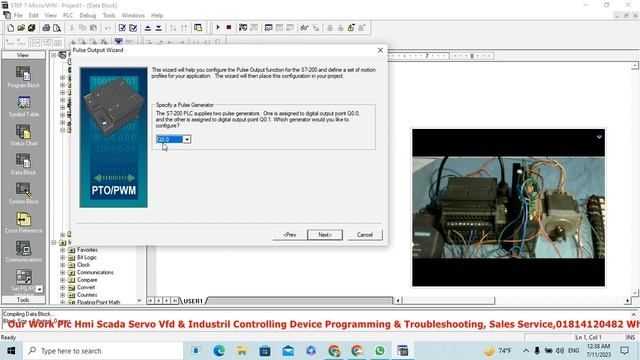Close the Pulse Output Wizard dialog
The image size is (640, 360).
tap(380, 50)
